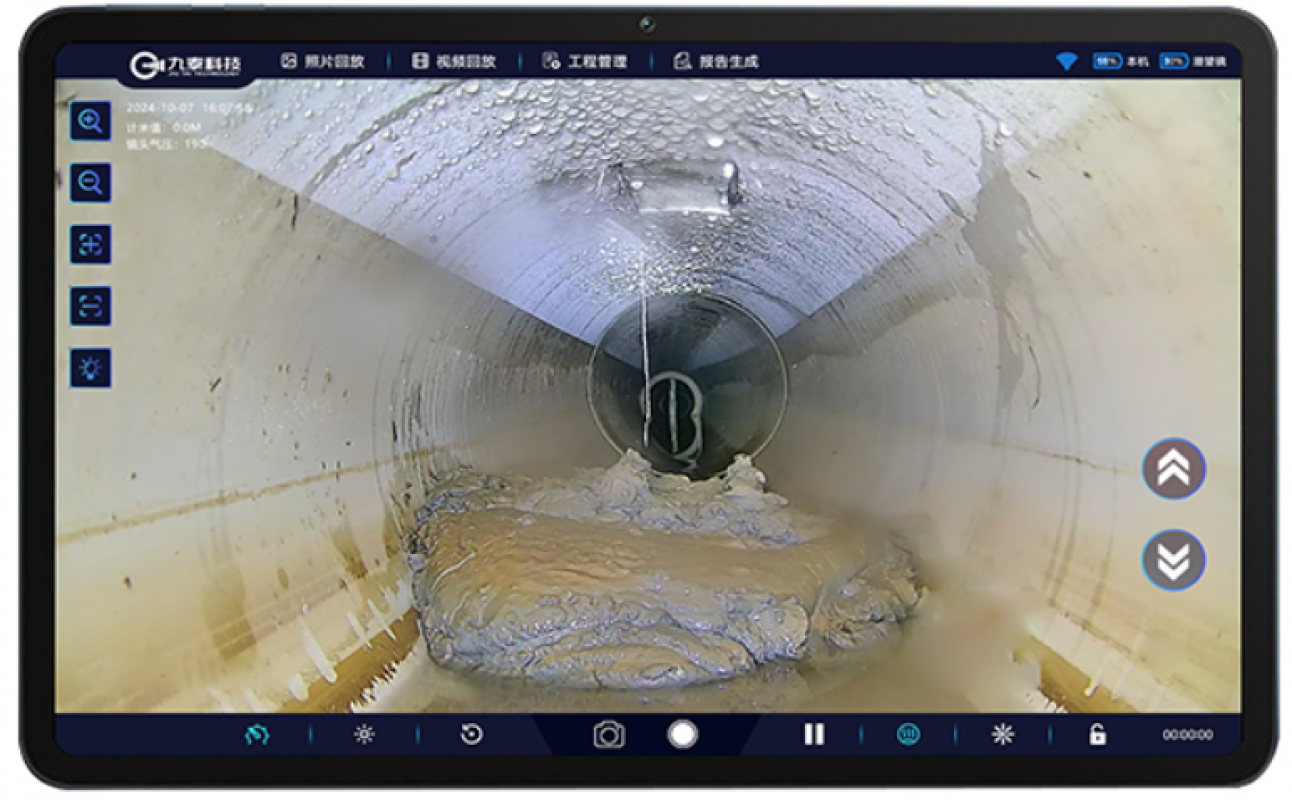Open the 照片回放 photo playback tab
Screen dimensions: 1292x800
(323, 61)
